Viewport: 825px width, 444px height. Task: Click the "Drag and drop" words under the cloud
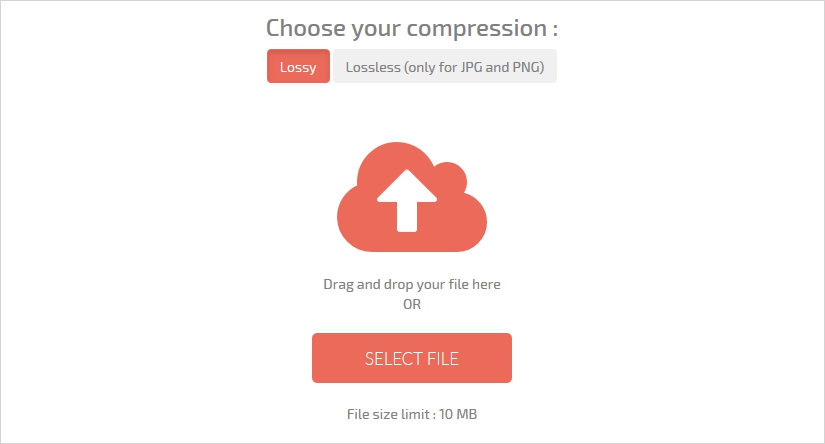coord(365,284)
